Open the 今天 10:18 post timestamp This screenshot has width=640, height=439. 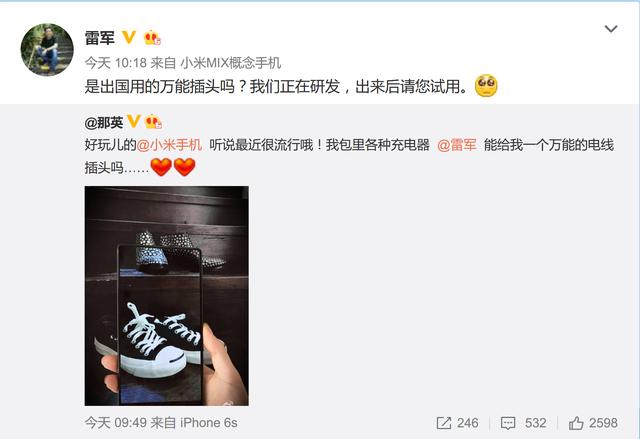coord(116,63)
